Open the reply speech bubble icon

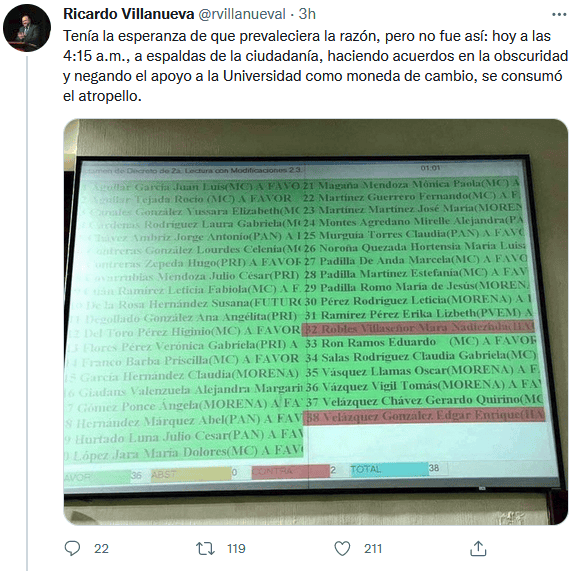point(72,548)
